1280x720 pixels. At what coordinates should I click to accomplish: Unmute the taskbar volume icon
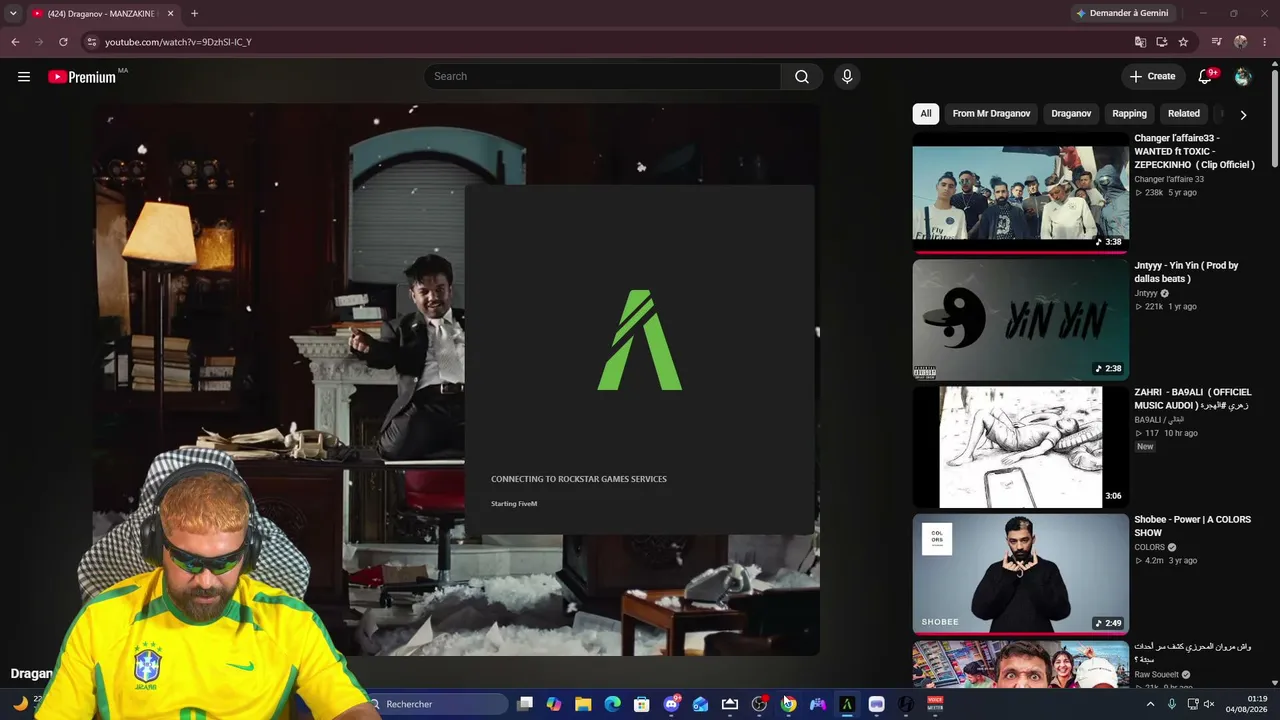coord(1209,704)
